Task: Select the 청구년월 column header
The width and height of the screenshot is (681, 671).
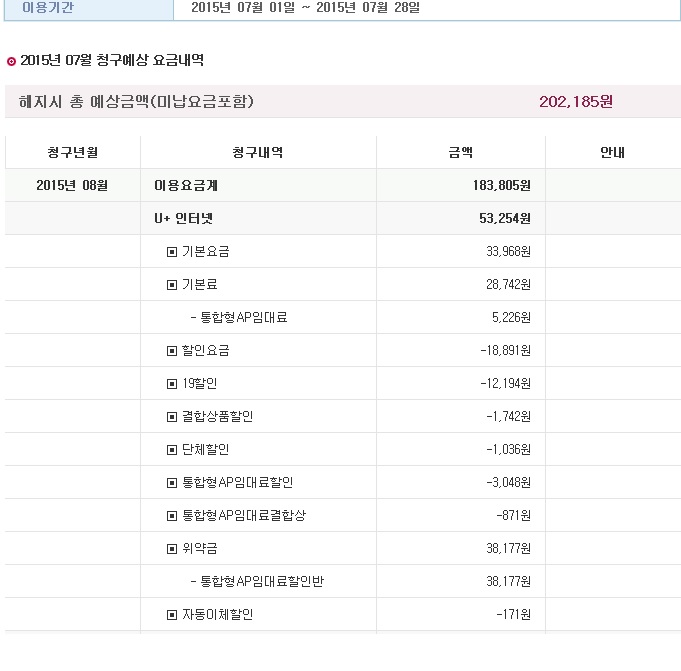Action: tap(73, 152)
